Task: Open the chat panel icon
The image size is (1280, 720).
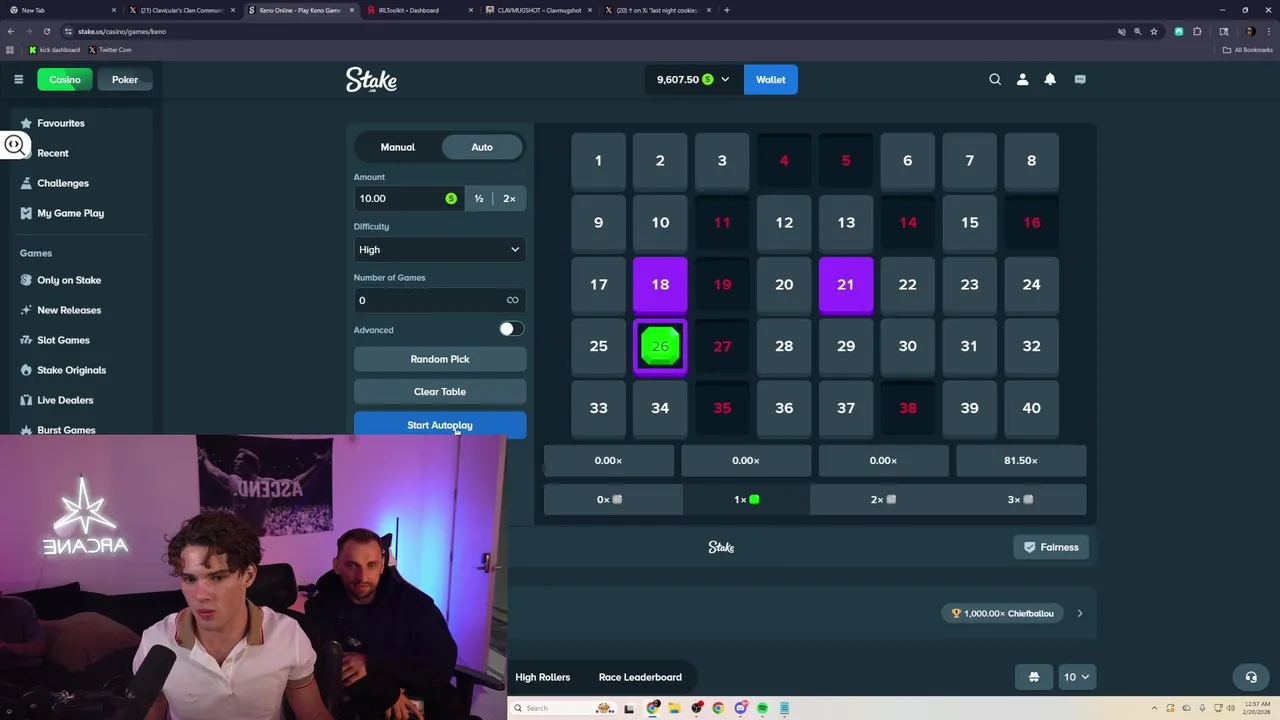Action: (1080, 79)
